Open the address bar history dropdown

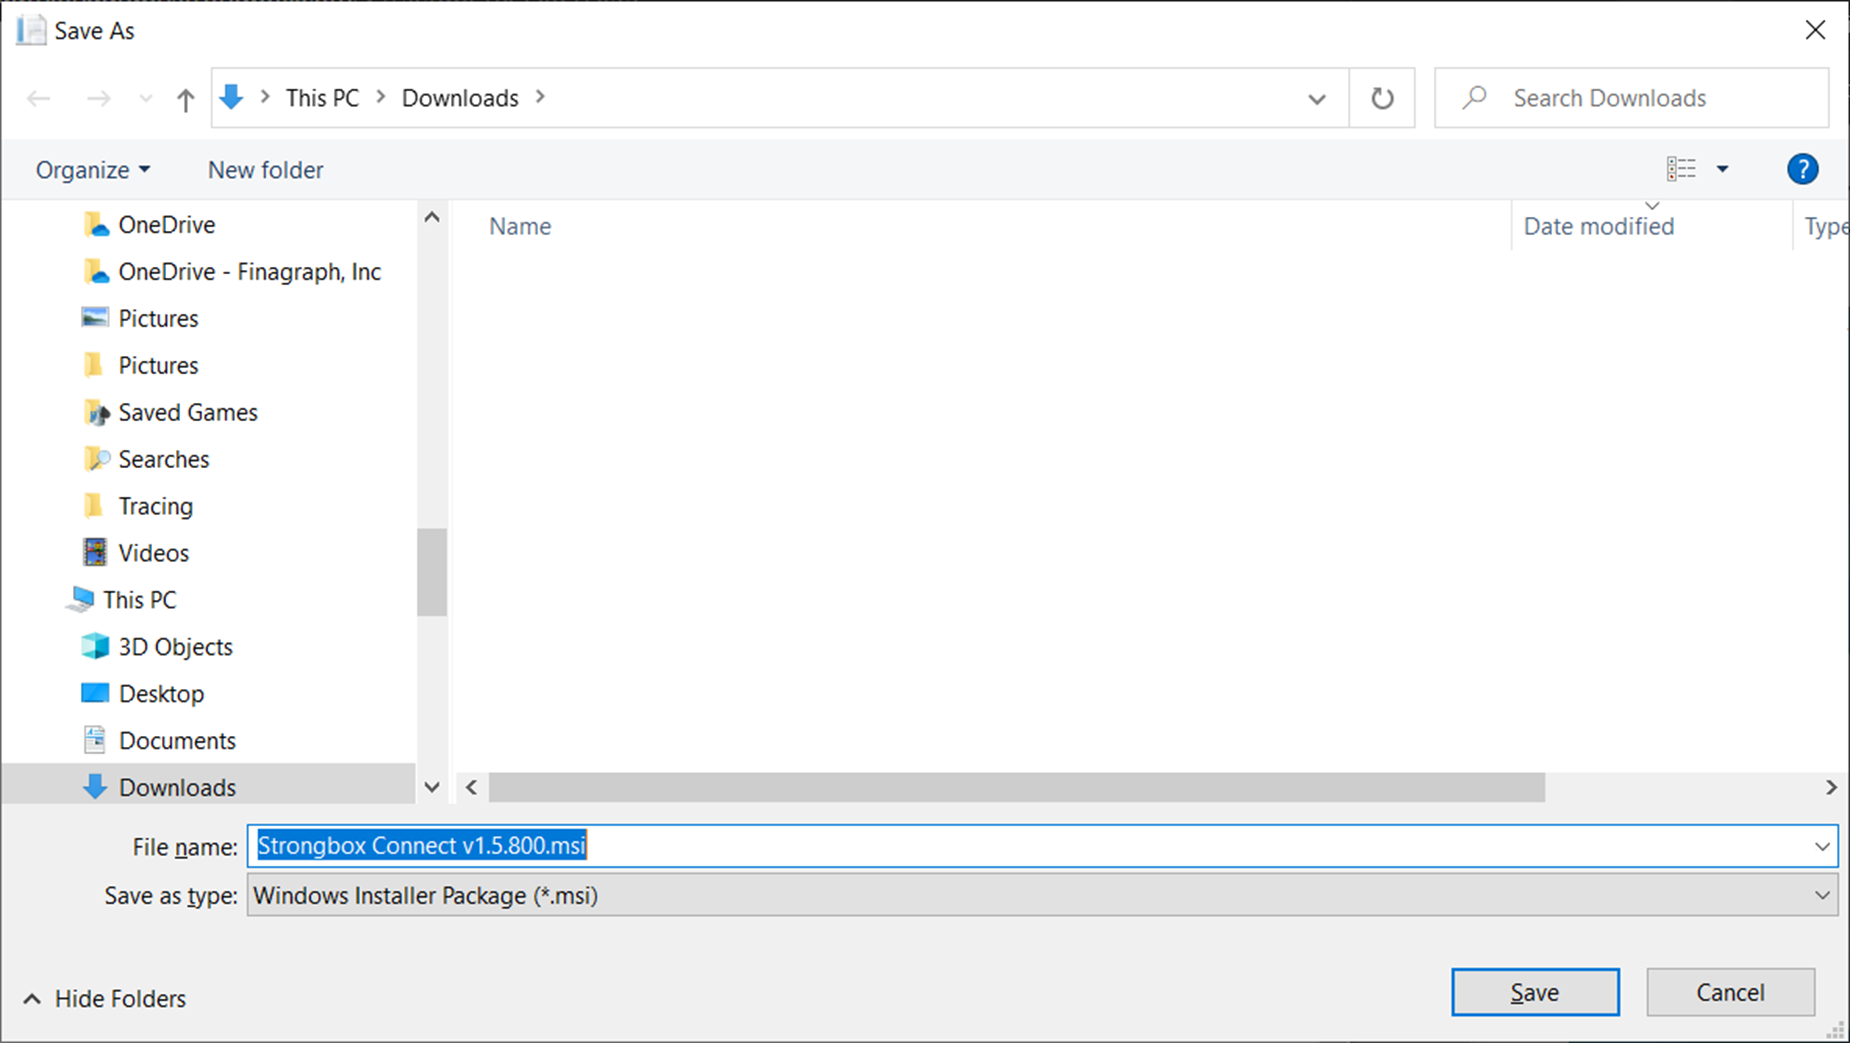[1317, 98]
